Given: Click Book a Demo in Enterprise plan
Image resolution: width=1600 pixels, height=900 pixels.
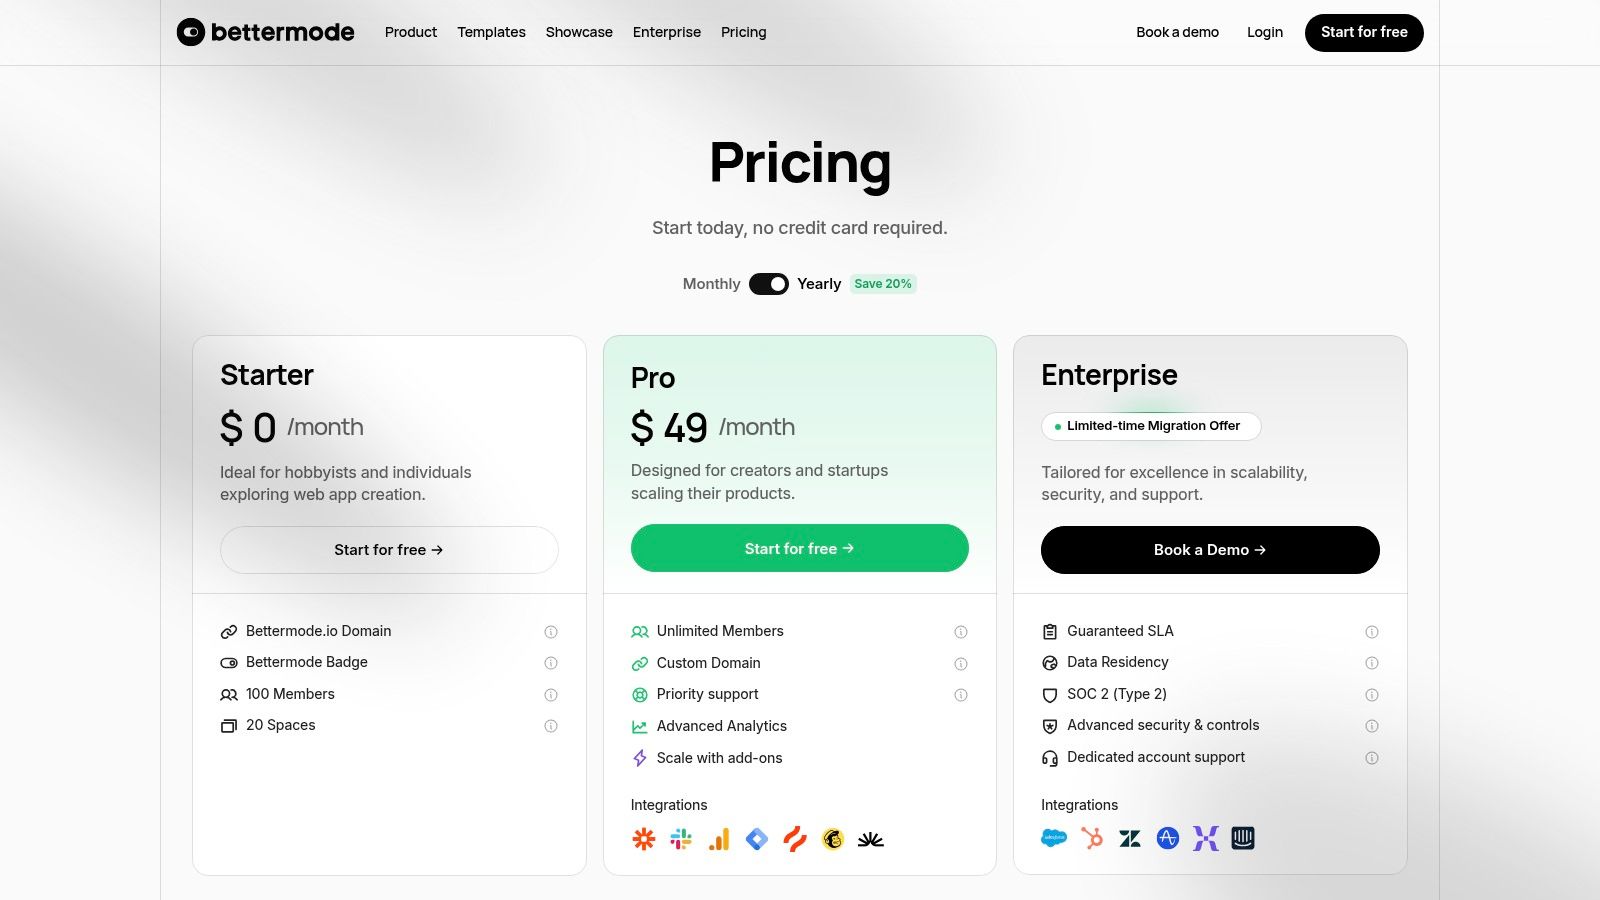Looking at the screenshot, I should [x=1210, y=549].
